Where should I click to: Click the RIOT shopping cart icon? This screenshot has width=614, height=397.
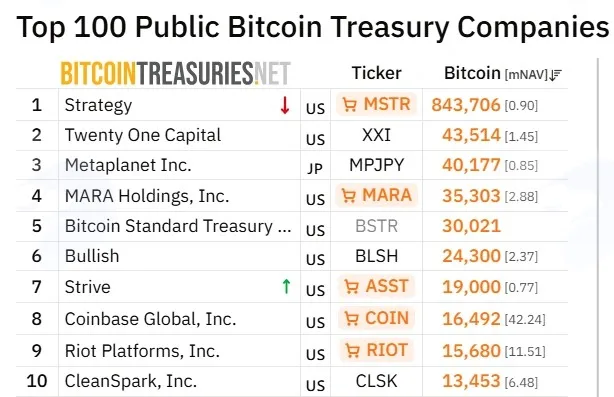pyautogui.click(x=352, y=350)
